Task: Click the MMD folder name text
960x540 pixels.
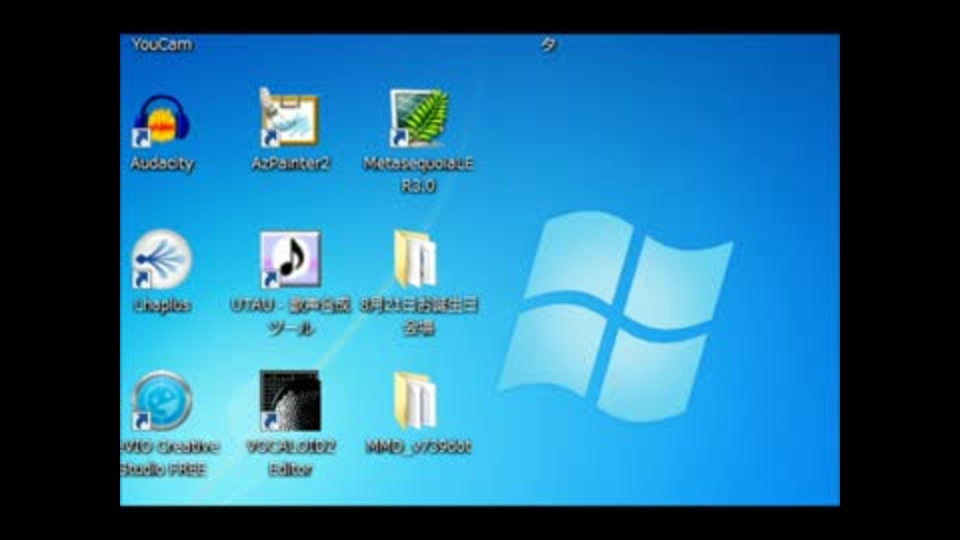Action: pyautogui.click(x=419, y=447)
